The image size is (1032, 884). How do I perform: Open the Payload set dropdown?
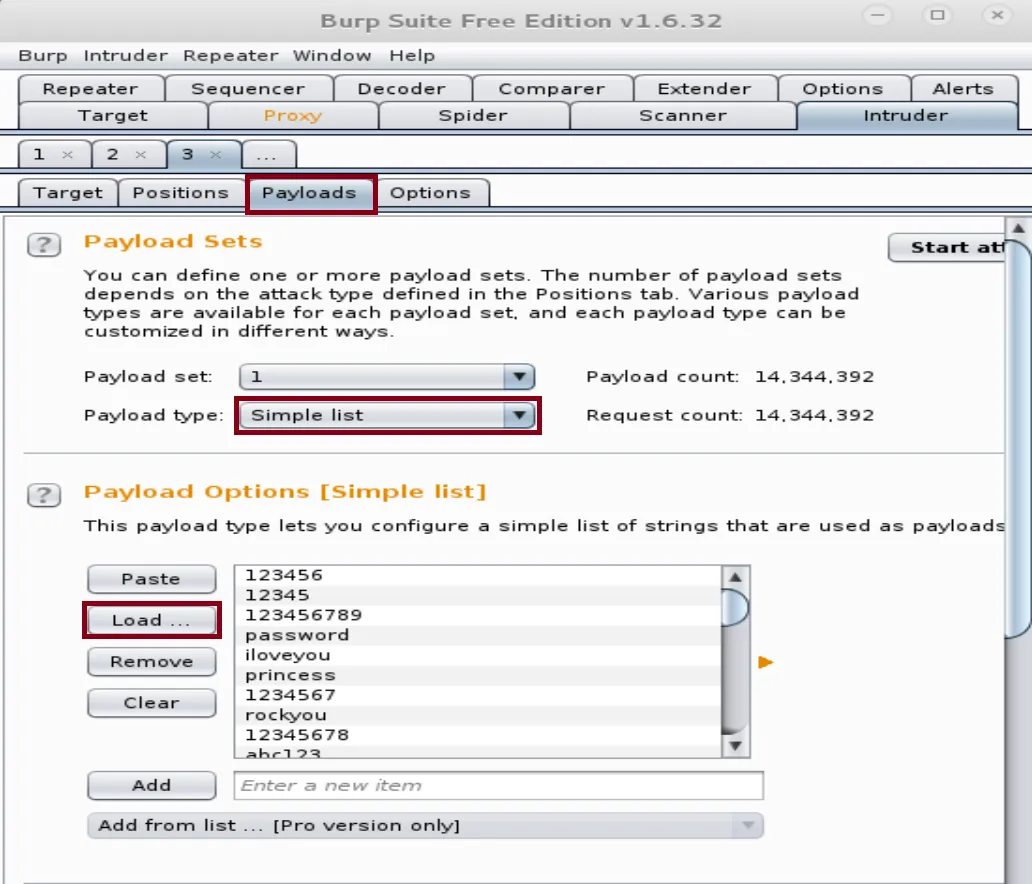387,377
